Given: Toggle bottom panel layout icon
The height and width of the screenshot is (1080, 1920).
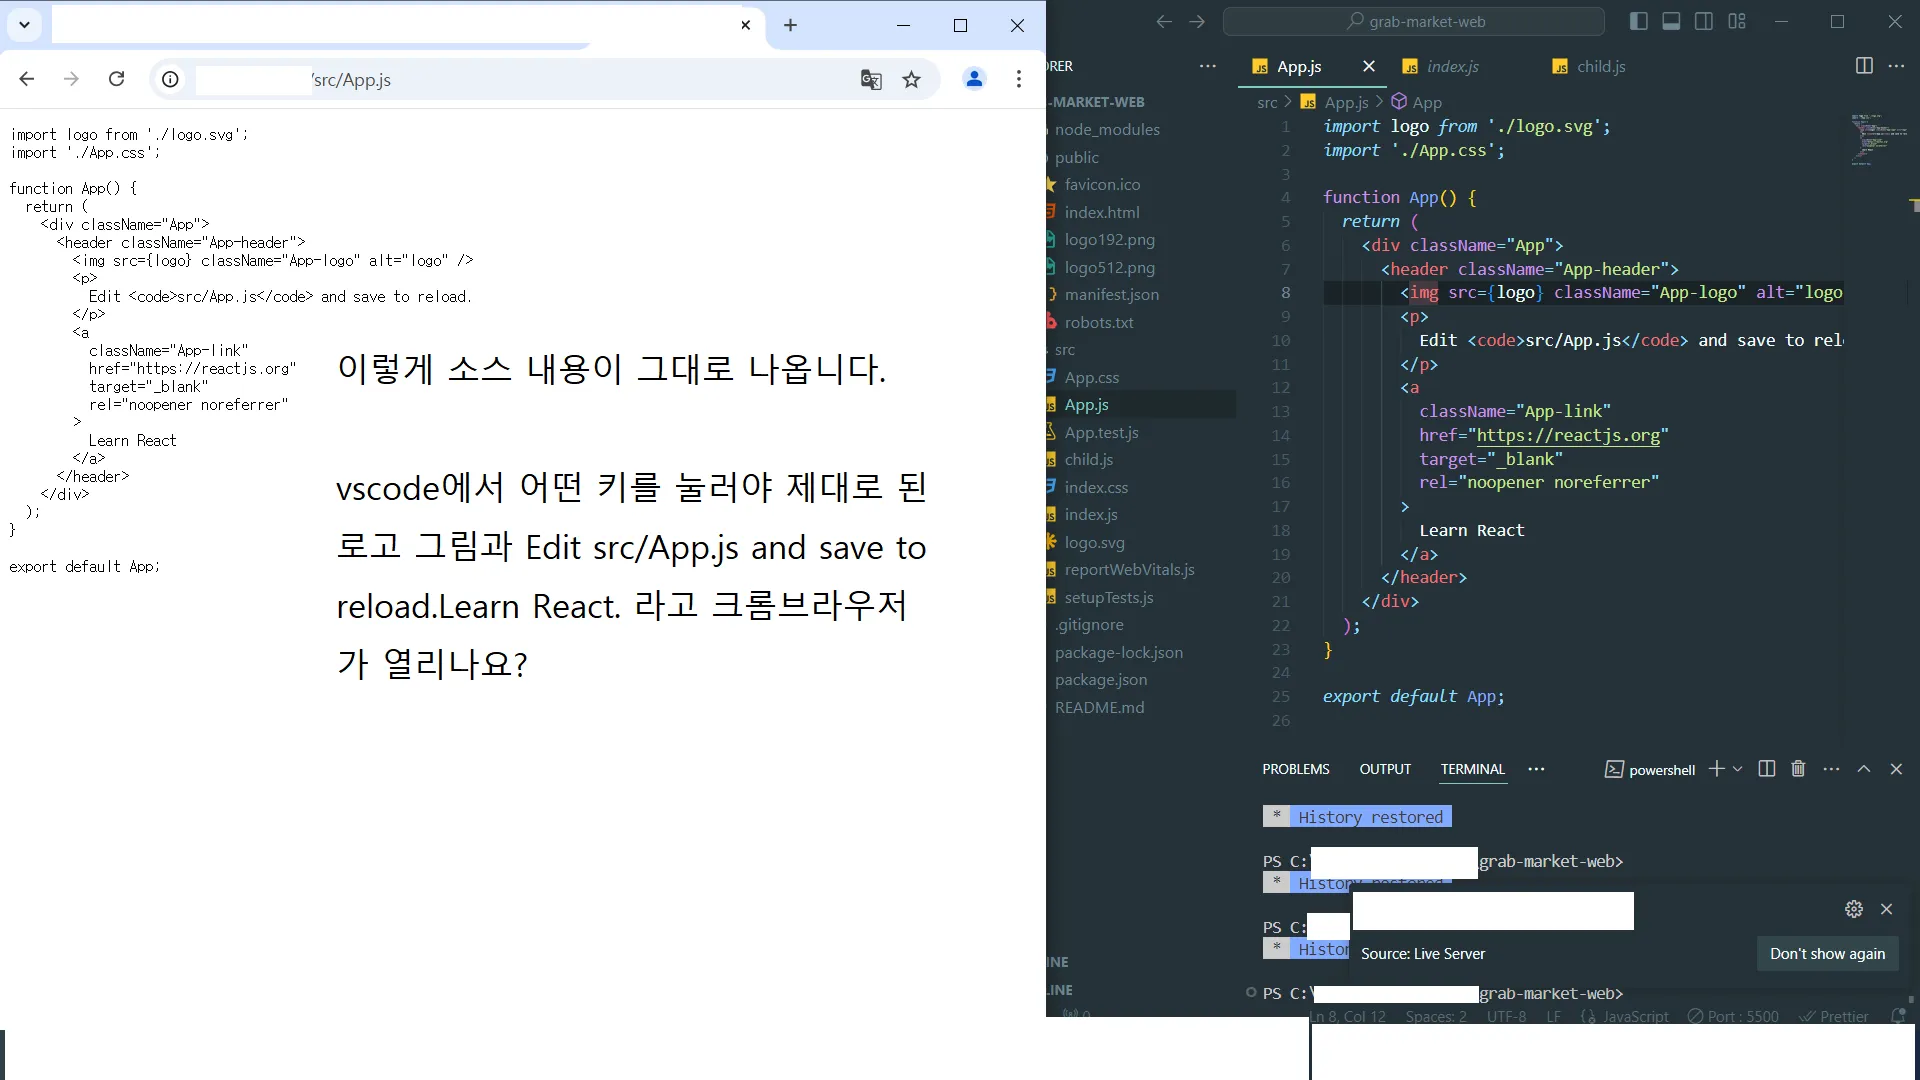Looking at the screenshot, I should tap(1671, 21).
